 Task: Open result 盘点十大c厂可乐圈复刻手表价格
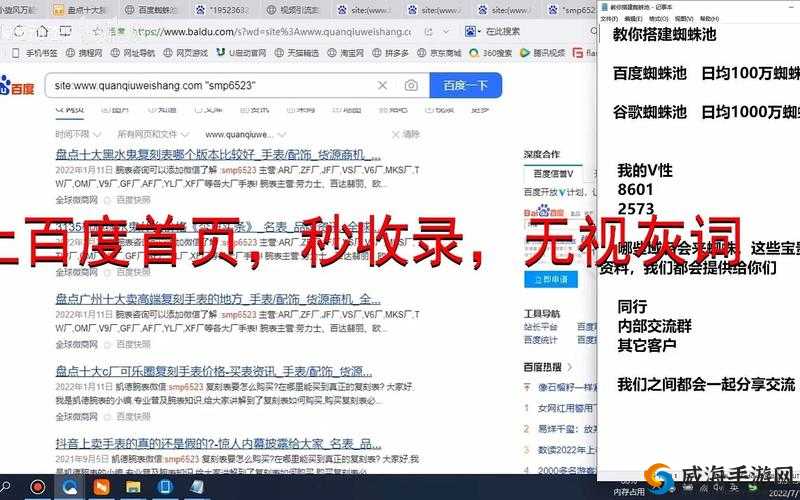coord(214,371)
